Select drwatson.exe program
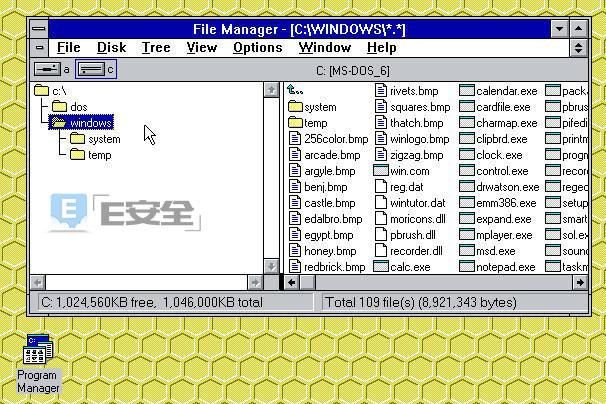 point(499,187)
